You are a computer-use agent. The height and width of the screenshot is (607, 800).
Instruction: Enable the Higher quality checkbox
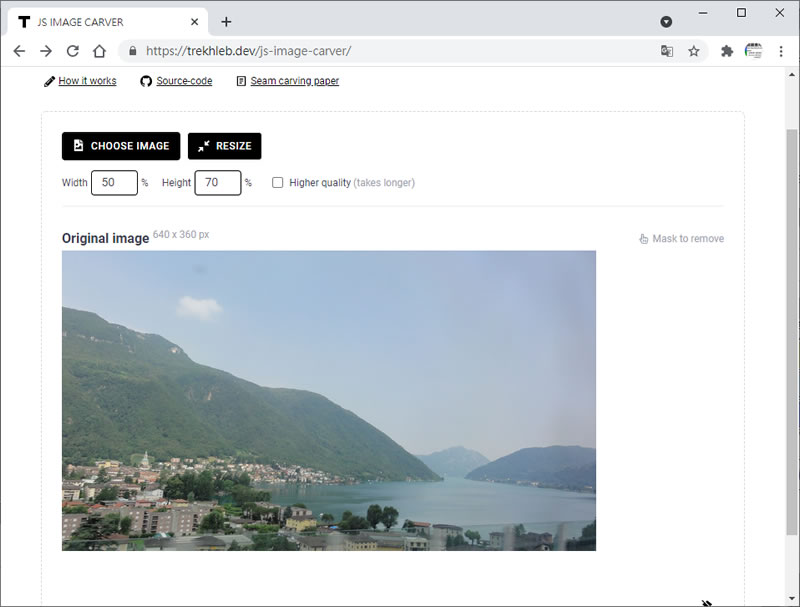(x=278, y=183)
